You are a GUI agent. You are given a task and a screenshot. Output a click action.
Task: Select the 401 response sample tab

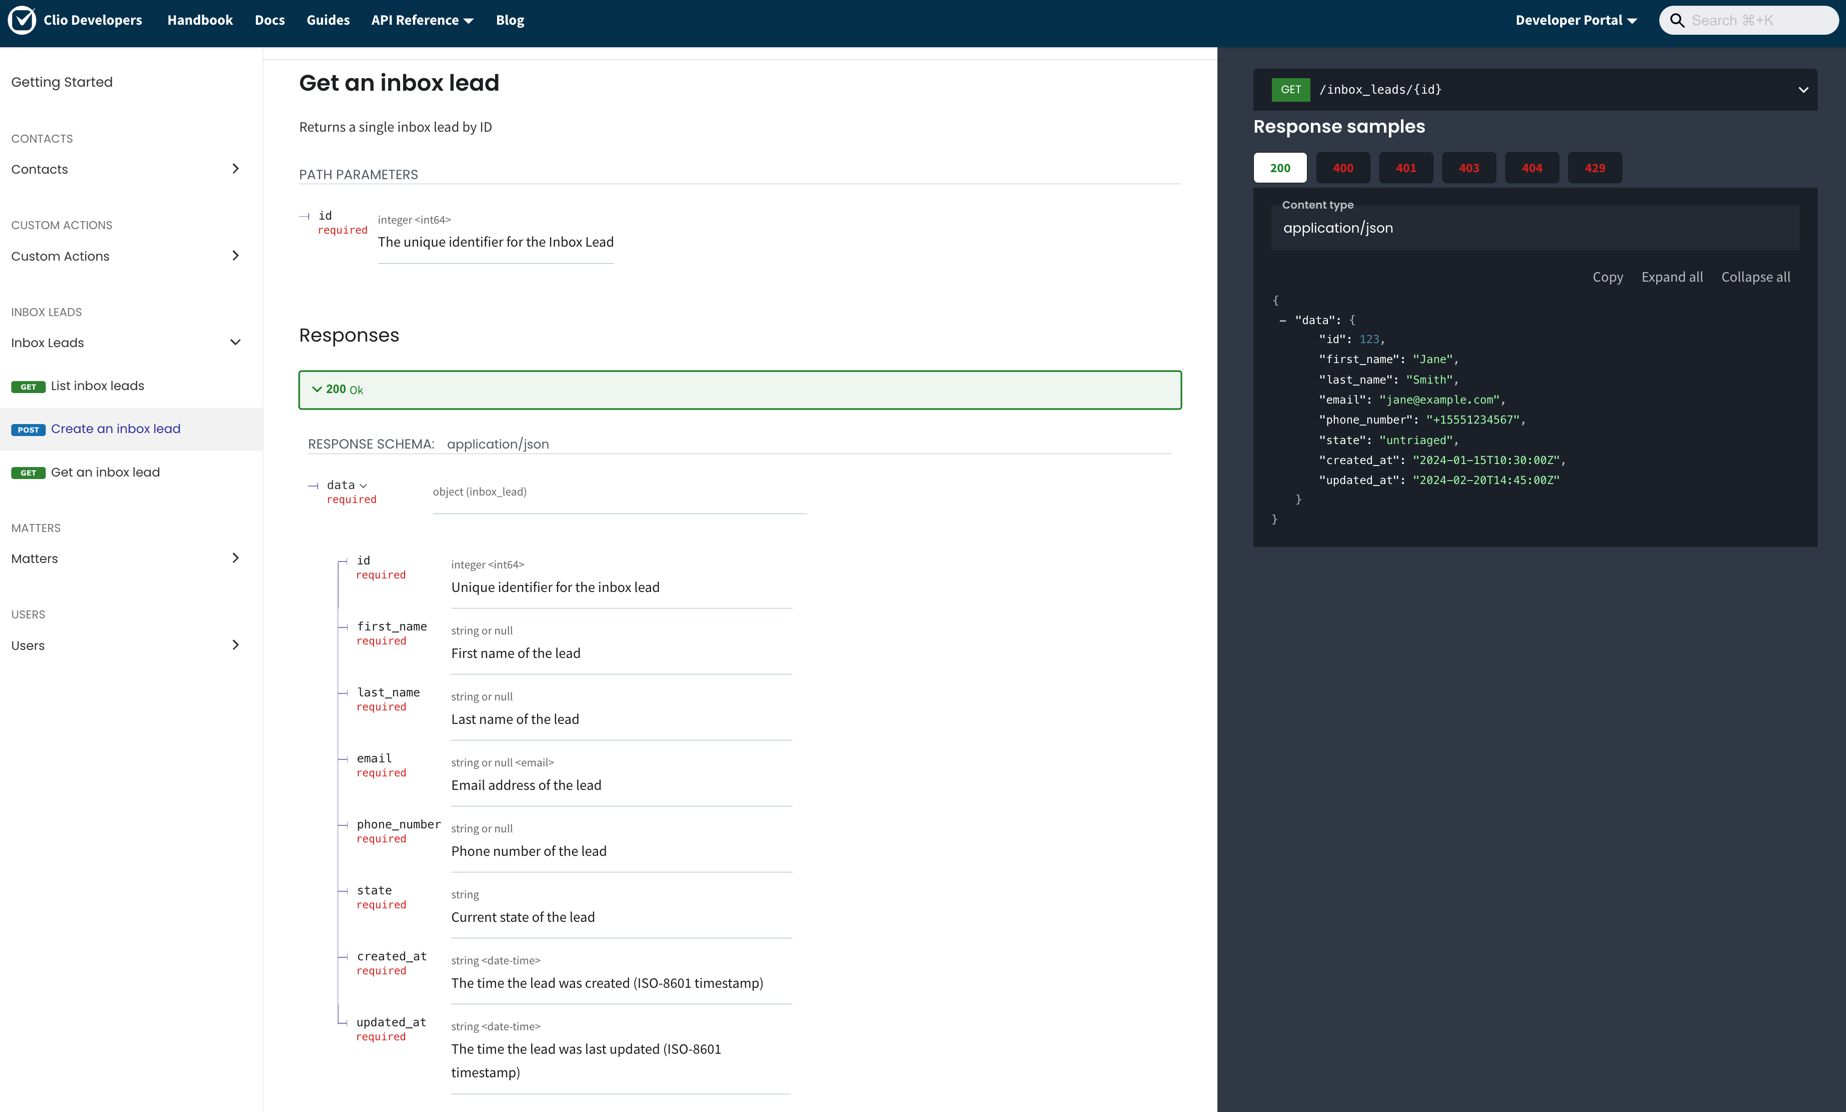point(1405,168)
